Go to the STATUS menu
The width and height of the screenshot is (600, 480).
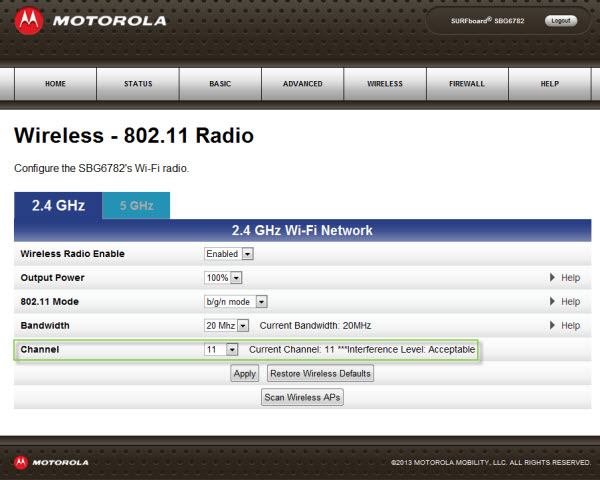point(138,84)
